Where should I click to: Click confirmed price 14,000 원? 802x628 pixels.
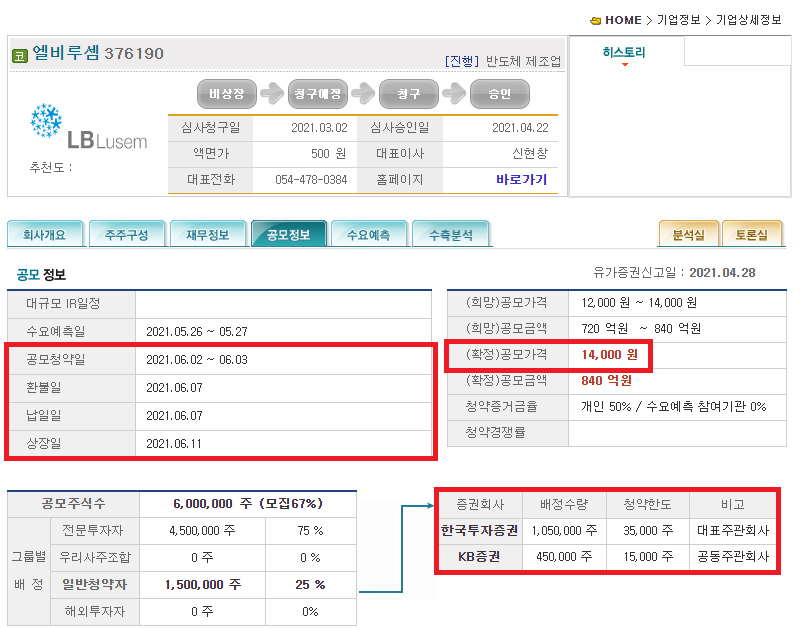[610, 355]
